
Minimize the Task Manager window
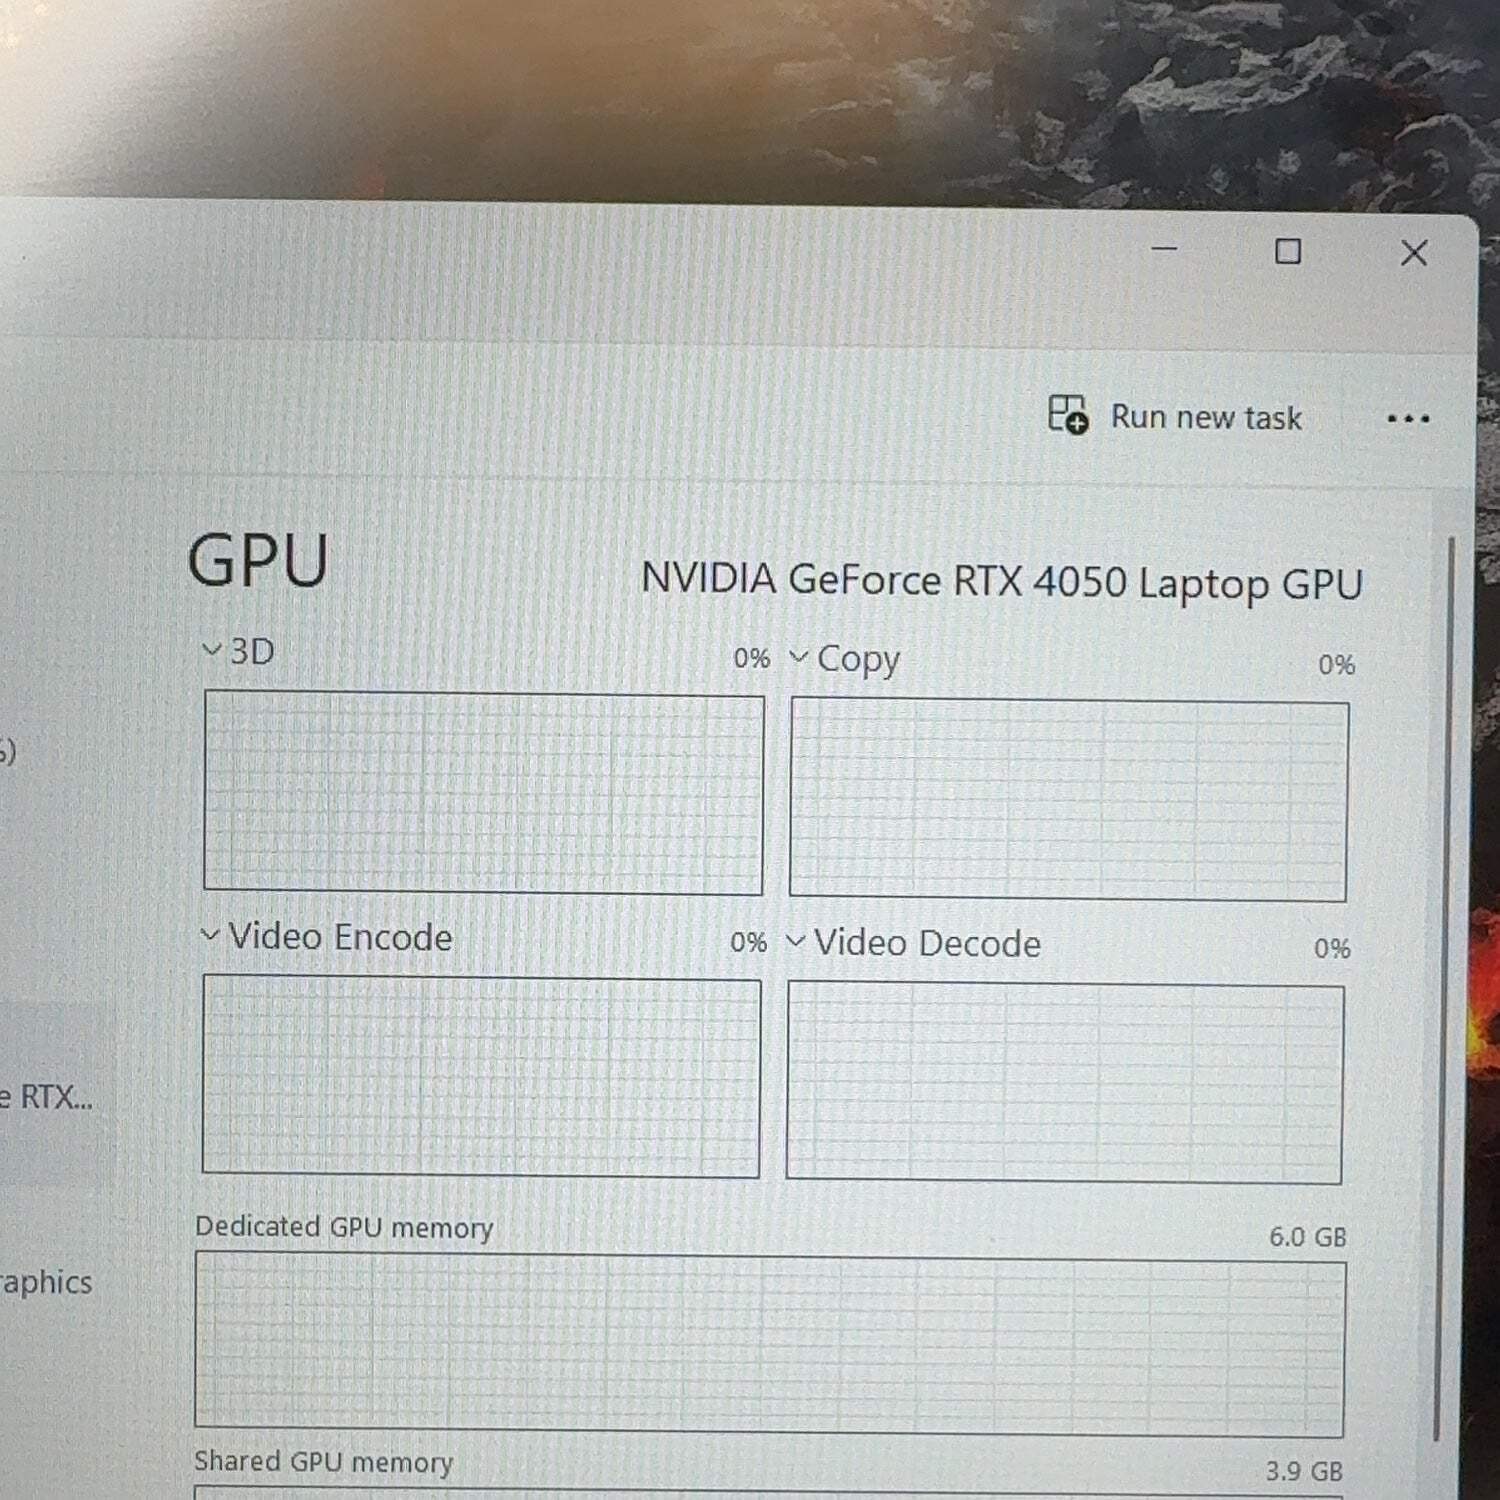1164,248
